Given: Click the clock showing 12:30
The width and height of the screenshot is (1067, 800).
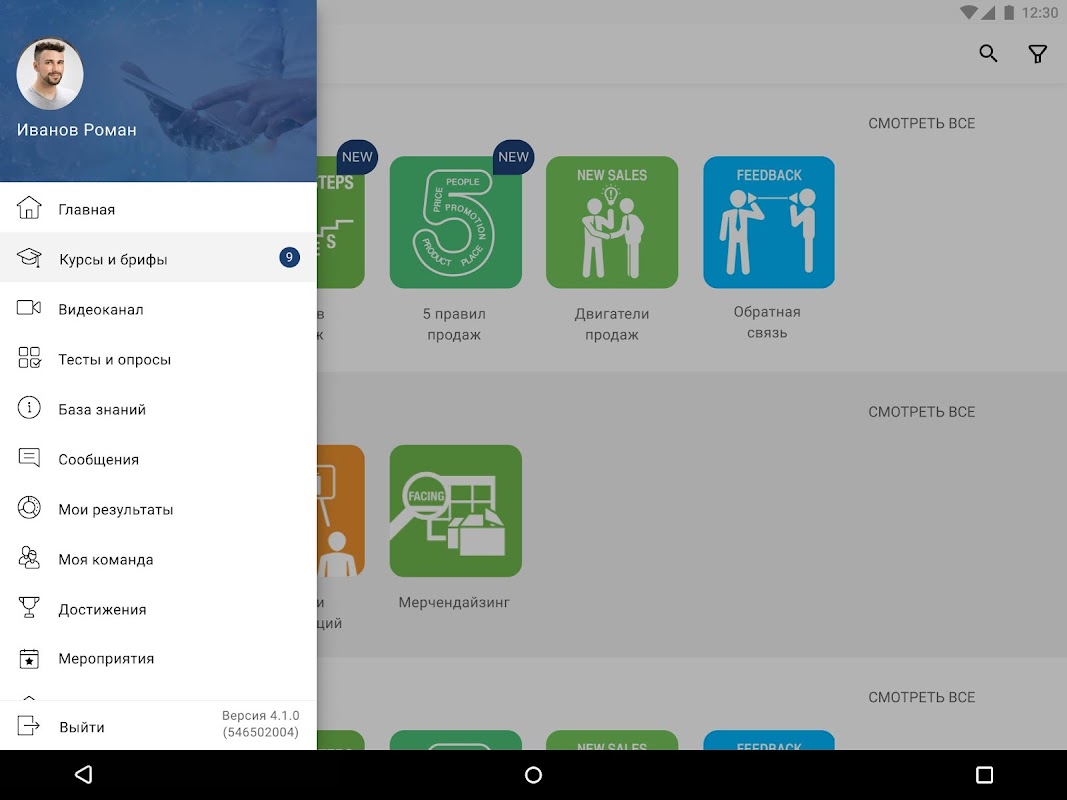Looking at the screenshot, I should (x=1040, y=12).
